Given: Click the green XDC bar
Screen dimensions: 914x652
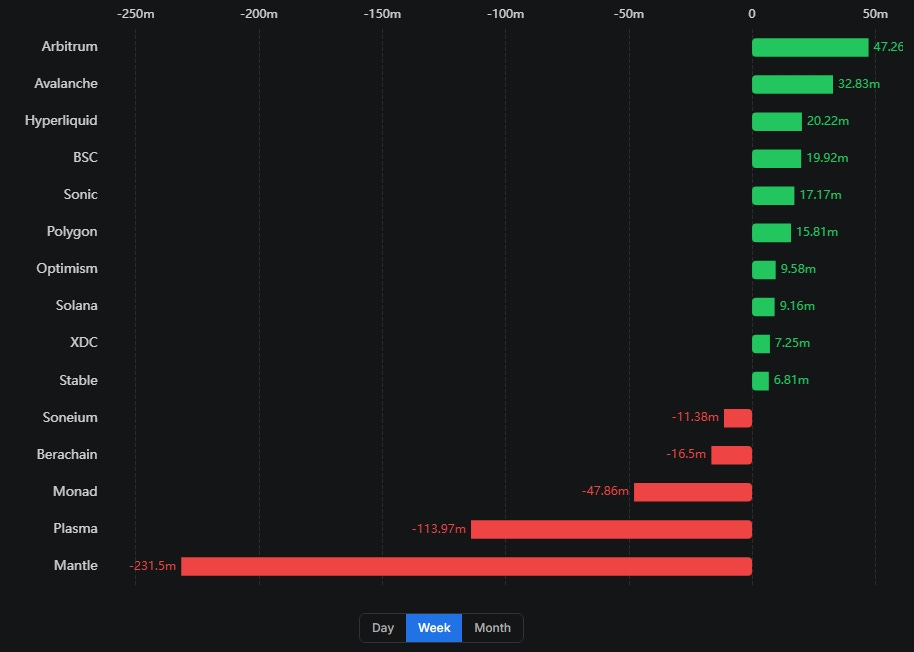Looking at the screenshot, I should tap(761, 343).
